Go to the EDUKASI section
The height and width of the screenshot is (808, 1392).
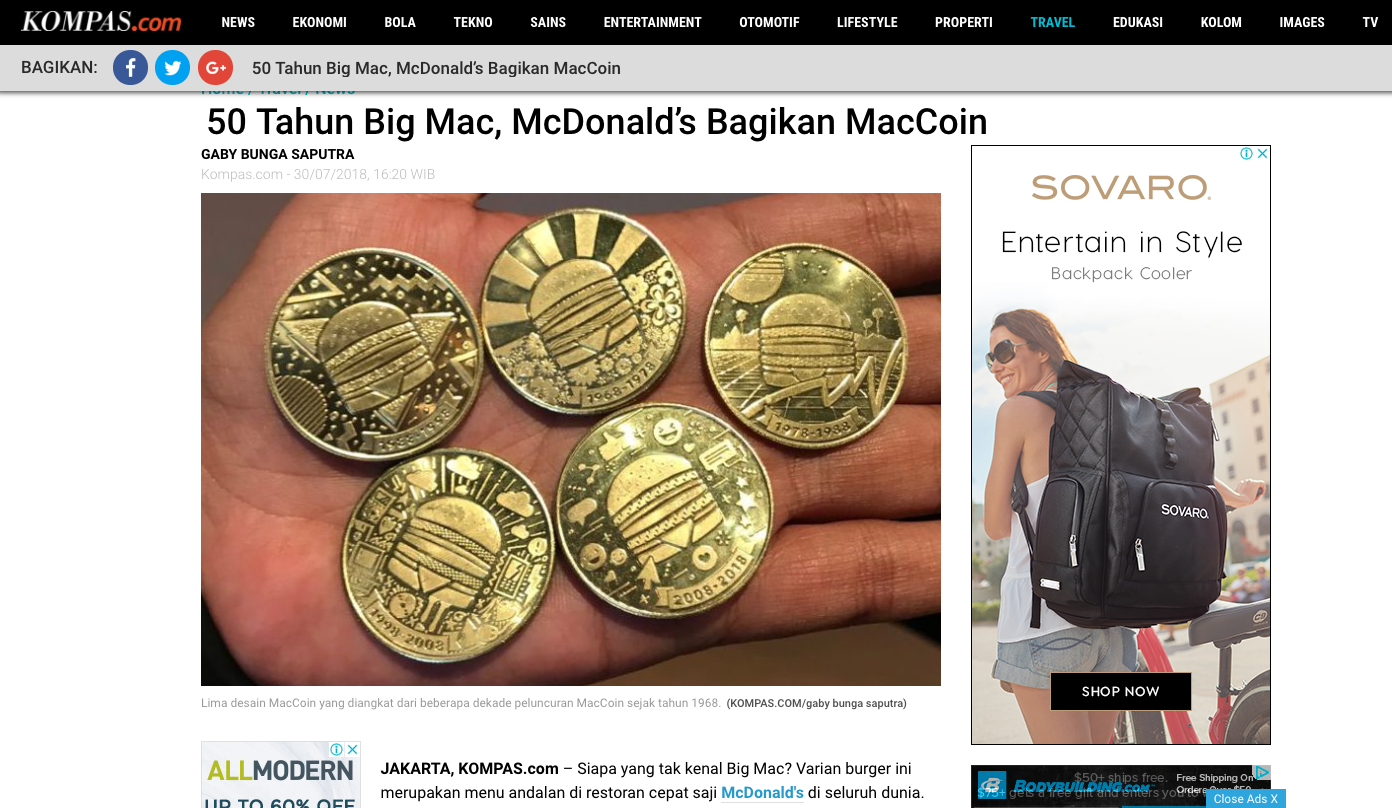[1138, 22]
